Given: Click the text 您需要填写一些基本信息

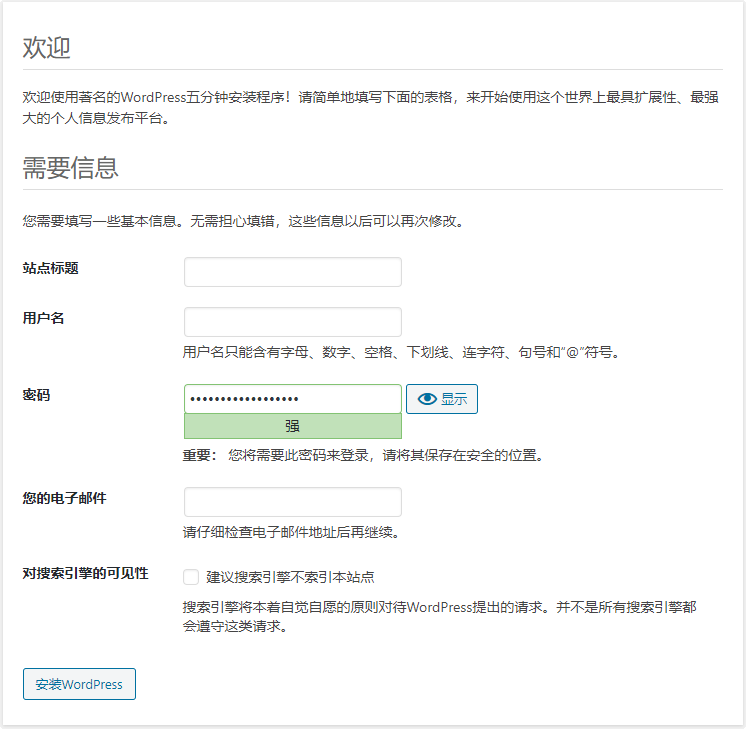Looking at the screenshot, I should point(244,221).
